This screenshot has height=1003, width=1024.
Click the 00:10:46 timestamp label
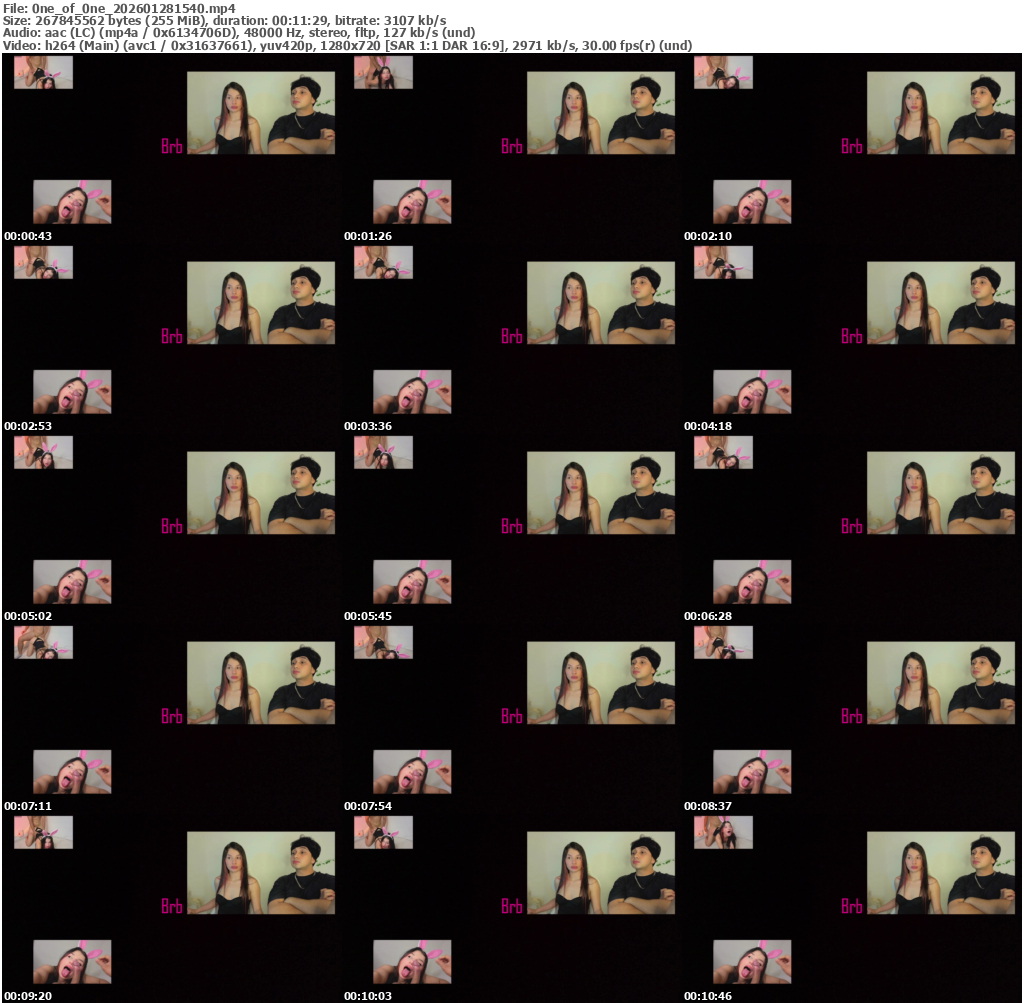click(x=704, y=996)
